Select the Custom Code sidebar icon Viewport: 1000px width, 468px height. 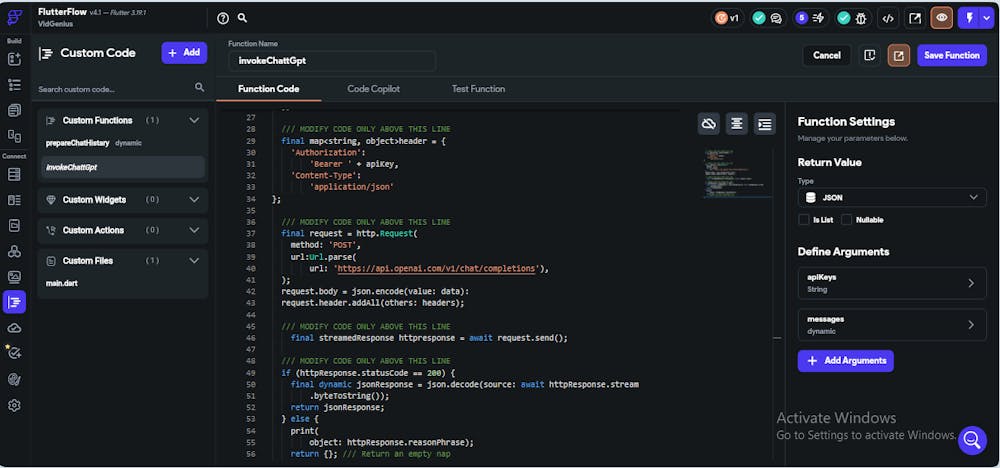14,302
